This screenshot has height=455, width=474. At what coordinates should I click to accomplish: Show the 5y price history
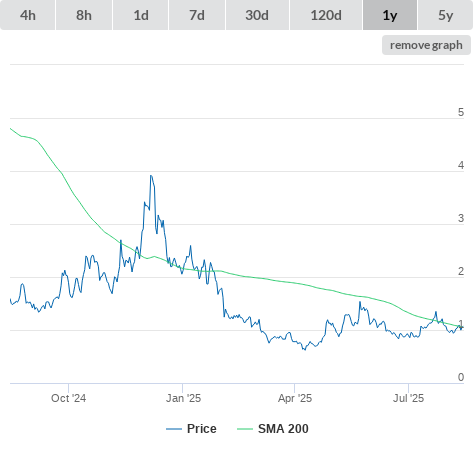tap(446, 15)
